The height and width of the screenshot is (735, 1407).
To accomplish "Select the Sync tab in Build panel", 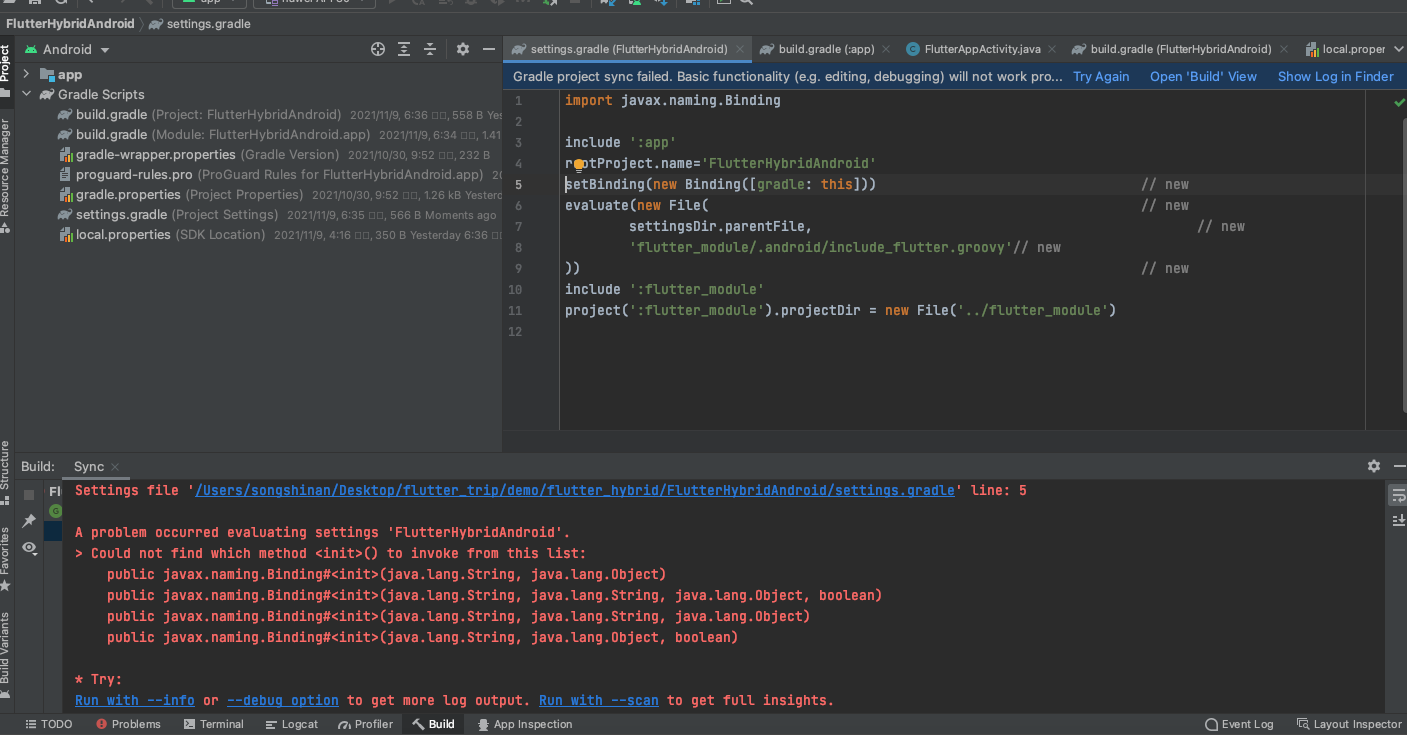I will coord(89,467).
